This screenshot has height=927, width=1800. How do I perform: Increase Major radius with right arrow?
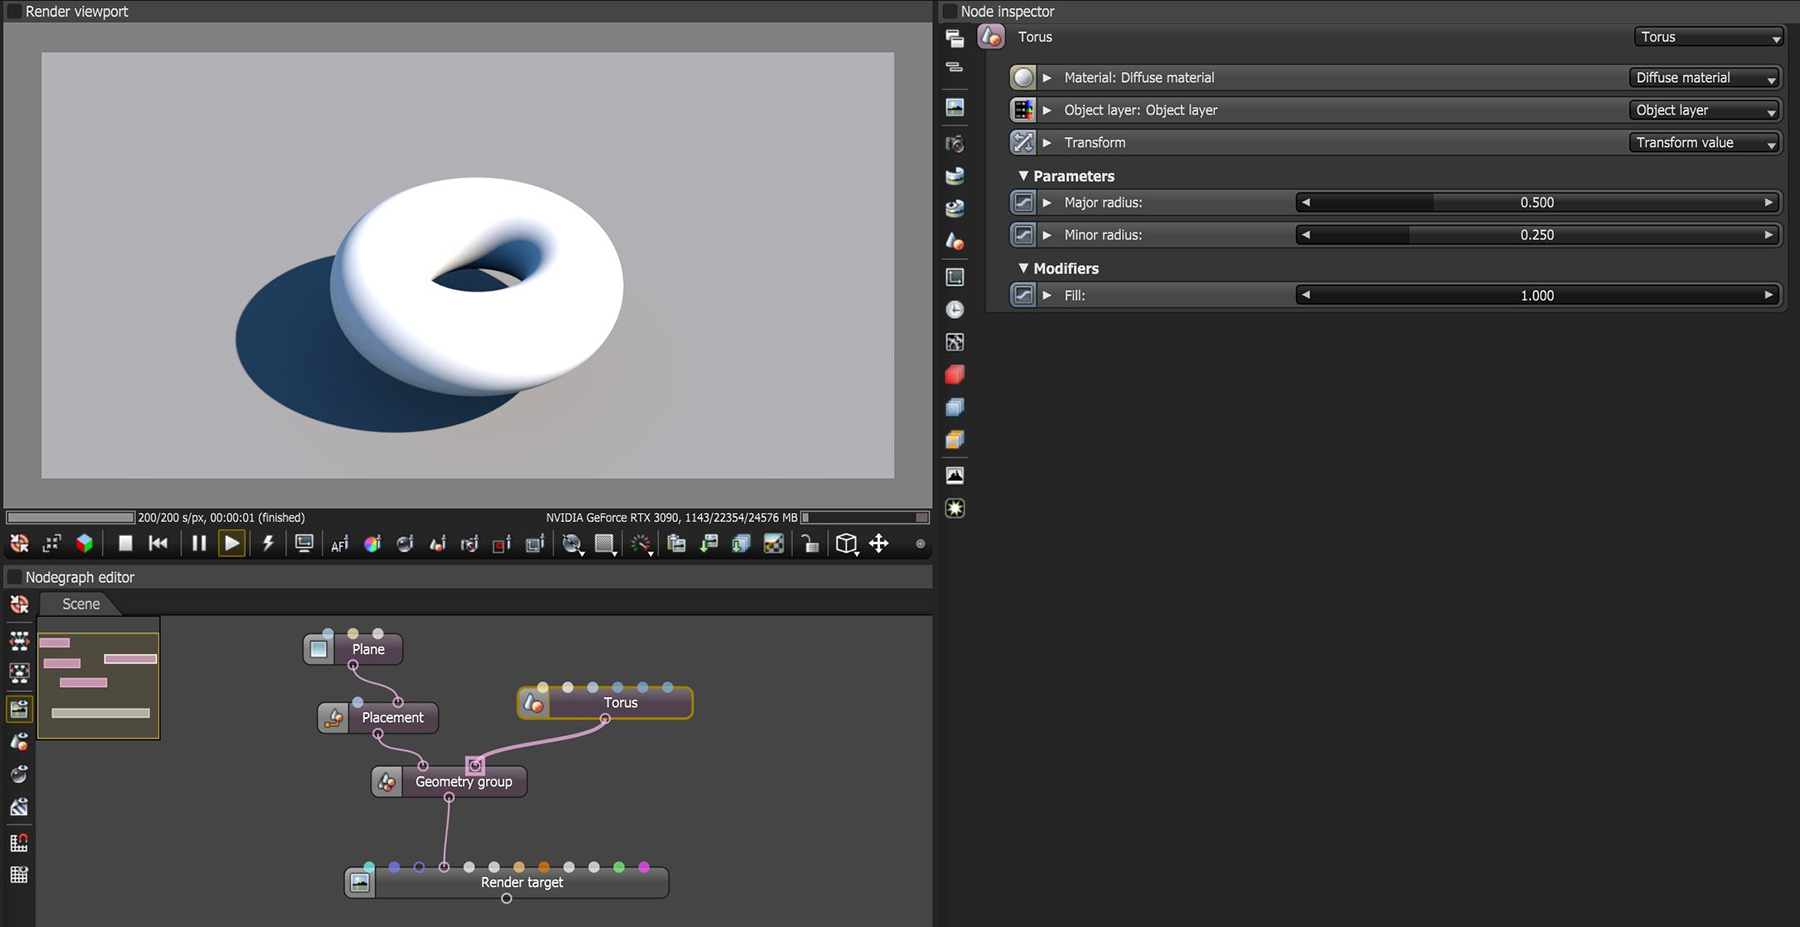[x=1768, y=202]
